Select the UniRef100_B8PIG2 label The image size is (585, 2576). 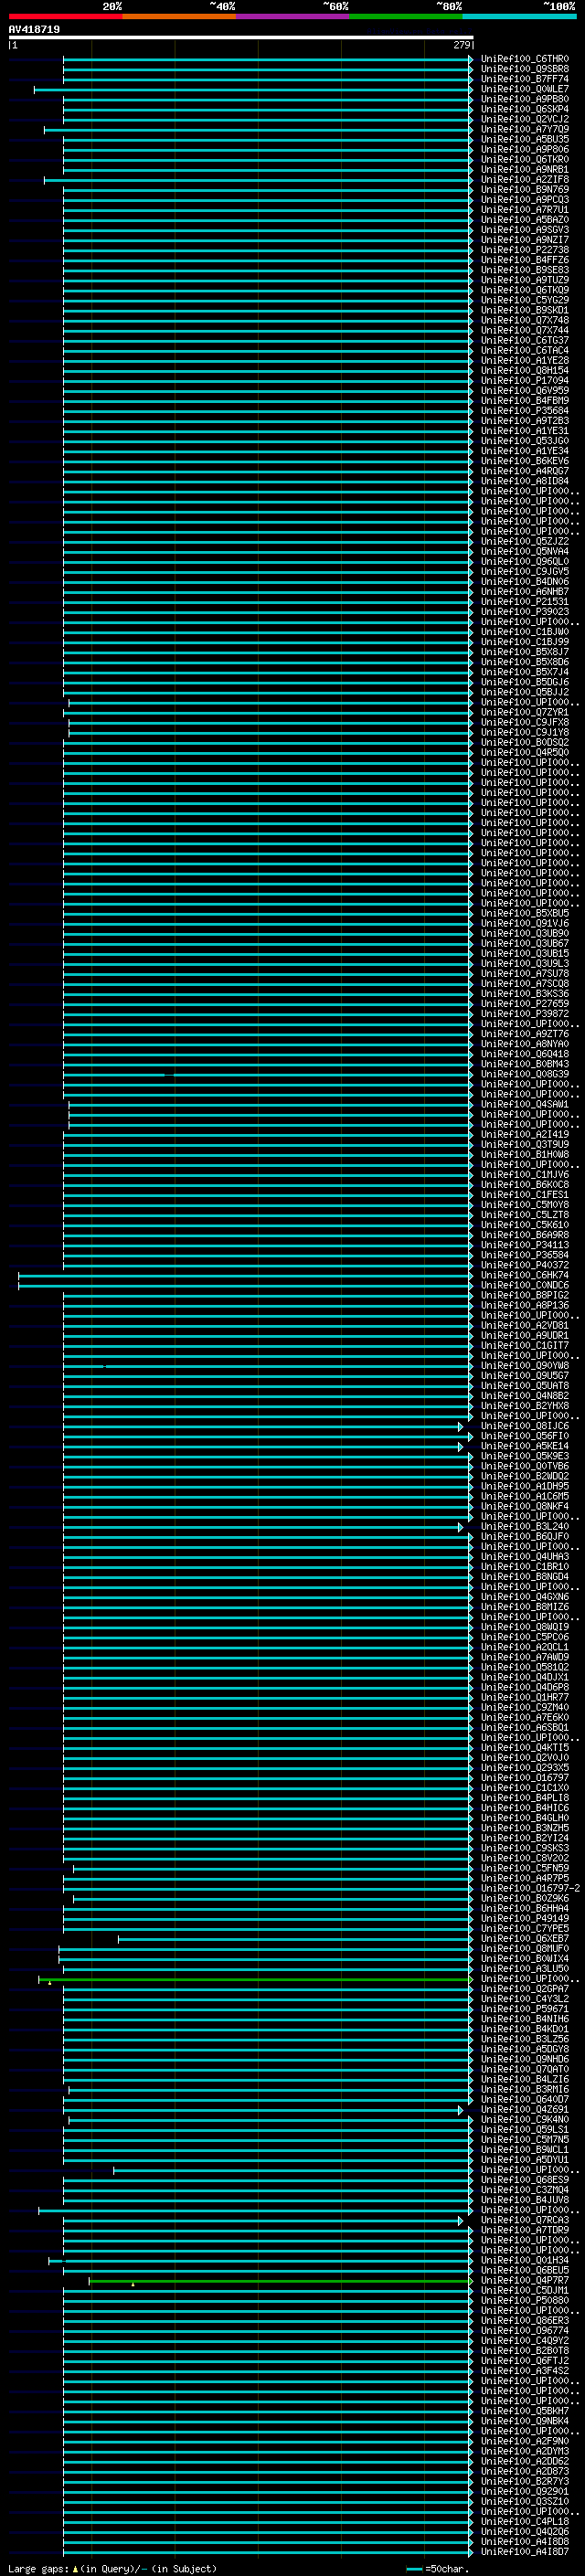click(x=524, y=1295)
